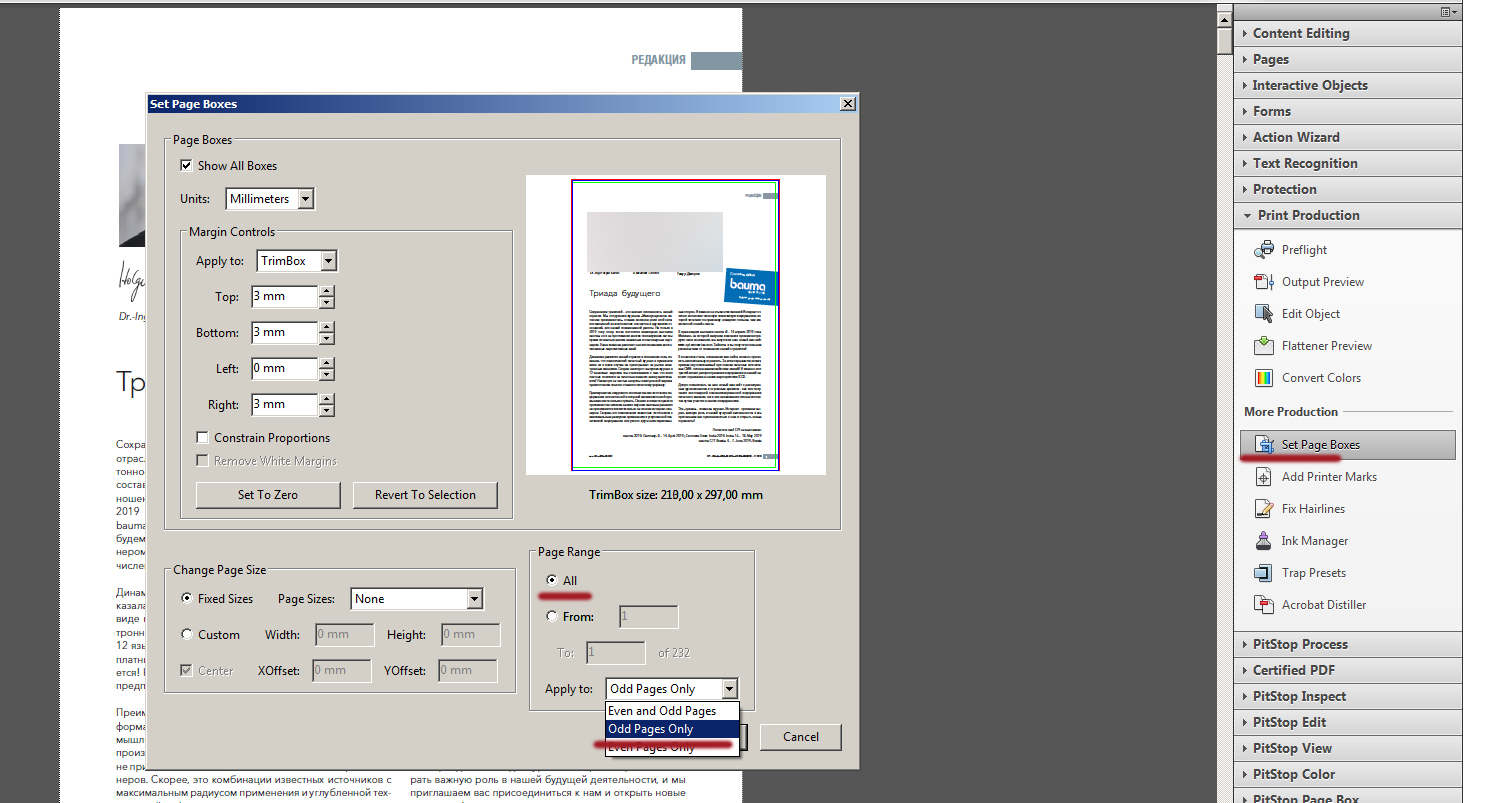
Task: Expand the Interactive Objects panel
Action: click(1347, 85)
